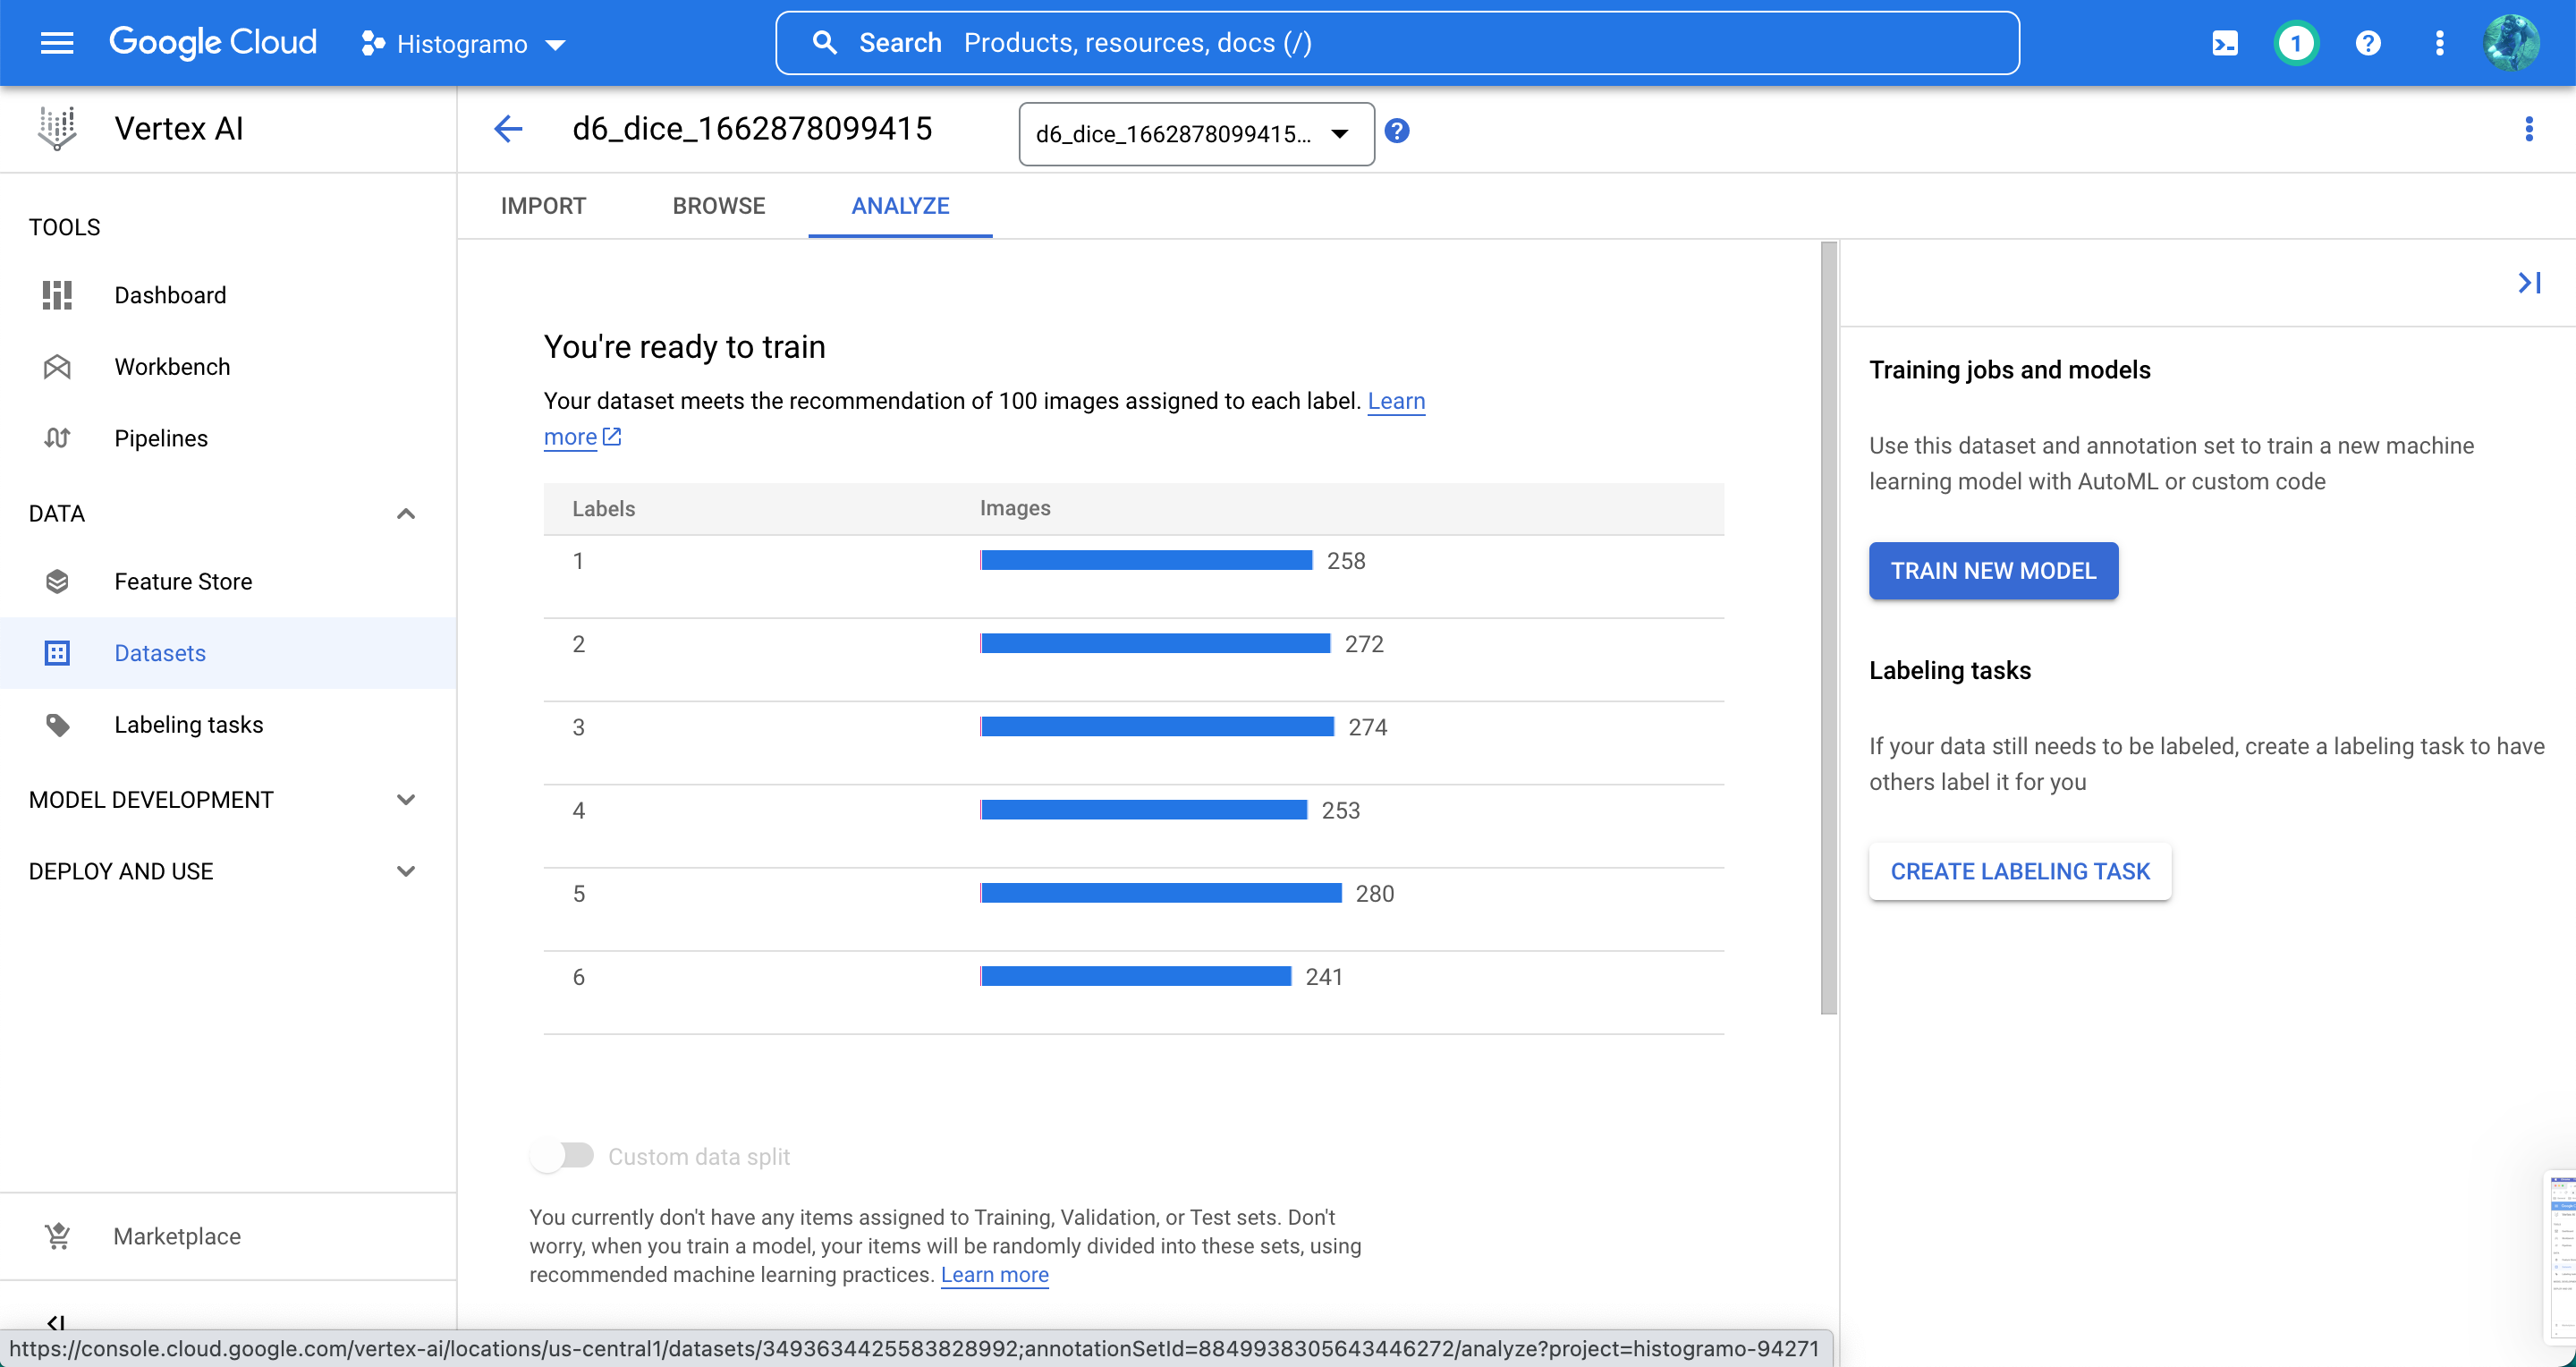Screen dimensions: 2576x1367
Task: Switch to the IMPORT tab
Action: pyautogui.click(x=540, y=207)
